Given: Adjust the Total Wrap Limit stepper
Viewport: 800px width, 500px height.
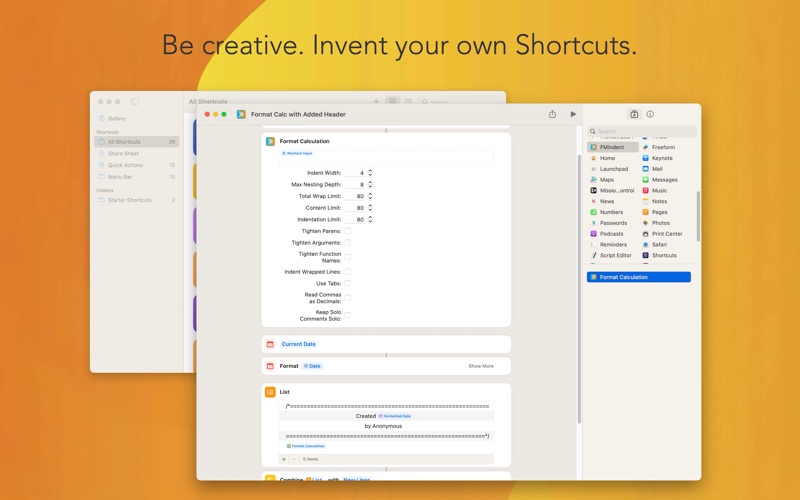Looking at the screenshot, I should coord(370,196).
